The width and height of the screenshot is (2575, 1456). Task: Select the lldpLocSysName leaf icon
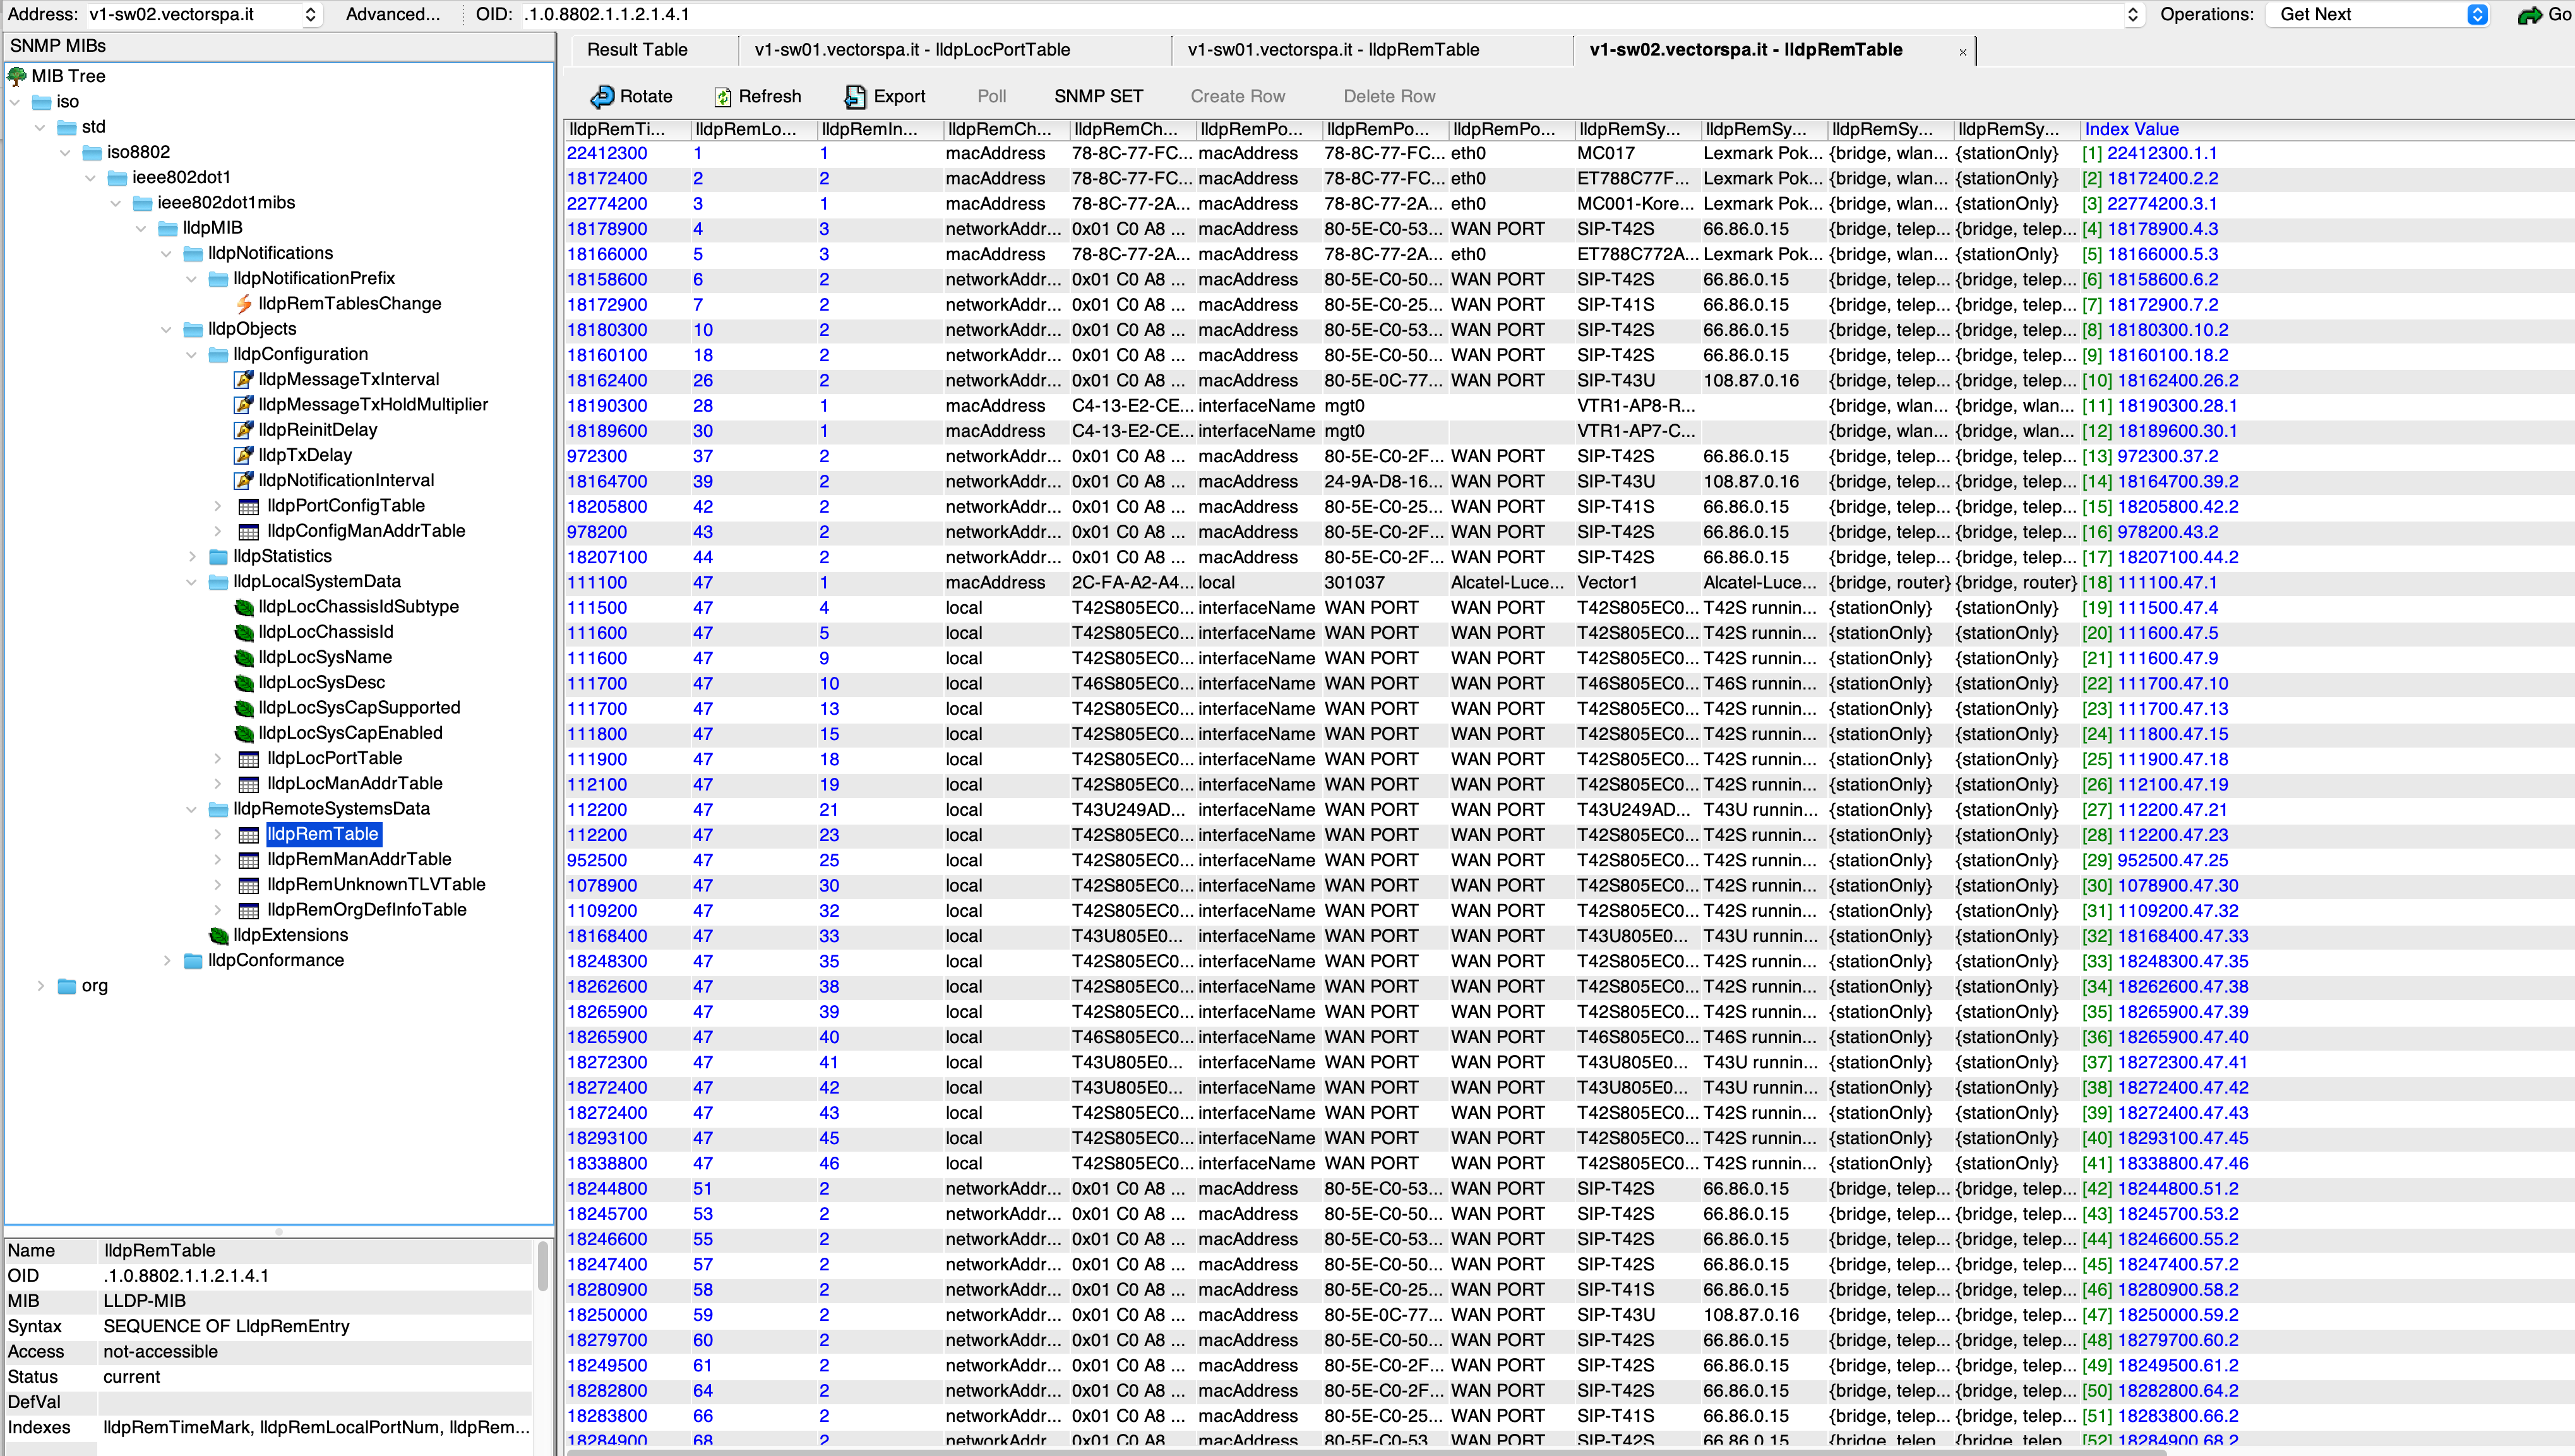click(x=243, y=657)
